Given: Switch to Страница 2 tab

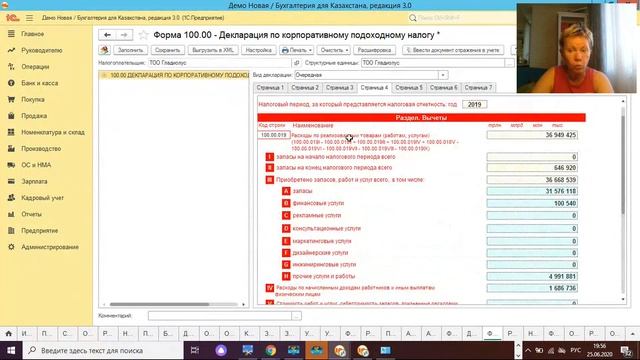Looking at the screenshot, I should [305, 88].
